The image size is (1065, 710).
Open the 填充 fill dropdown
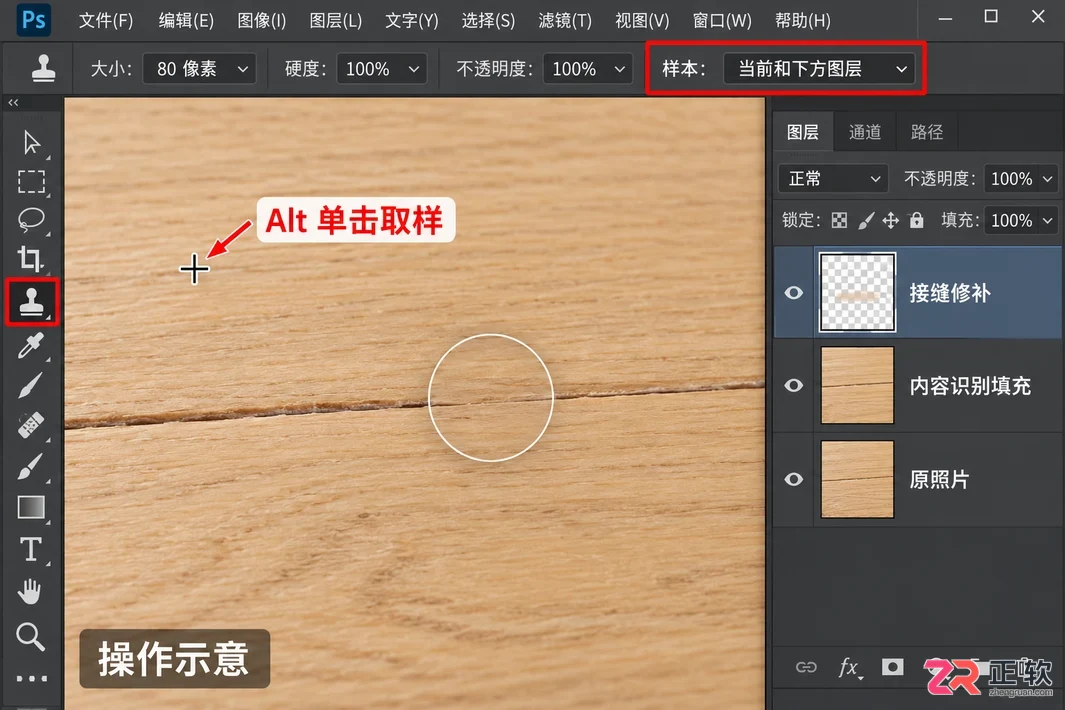tap(1022, 220)
